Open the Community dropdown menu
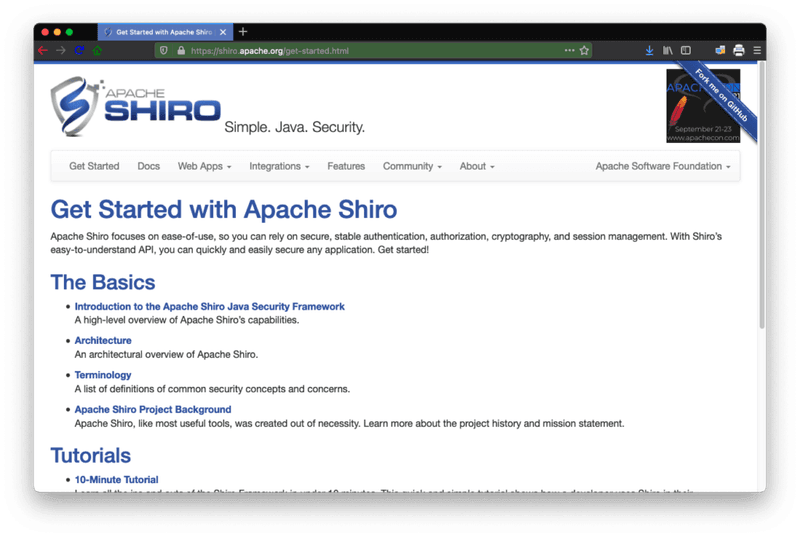The height and width of the screenshot is (537, 800). (x=412, y=166)
